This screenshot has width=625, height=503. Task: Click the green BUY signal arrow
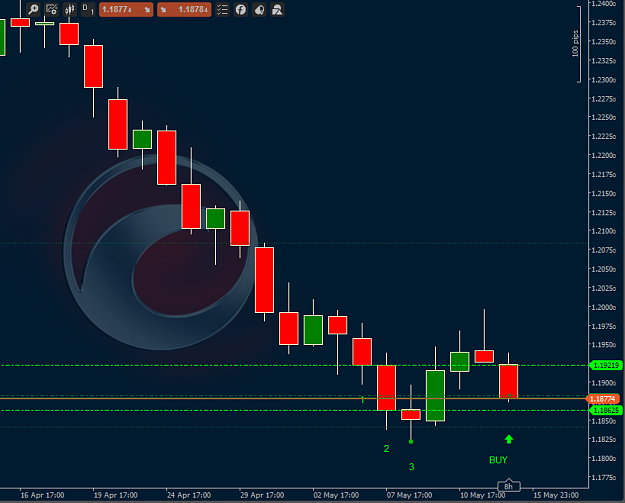click(509, 439)
